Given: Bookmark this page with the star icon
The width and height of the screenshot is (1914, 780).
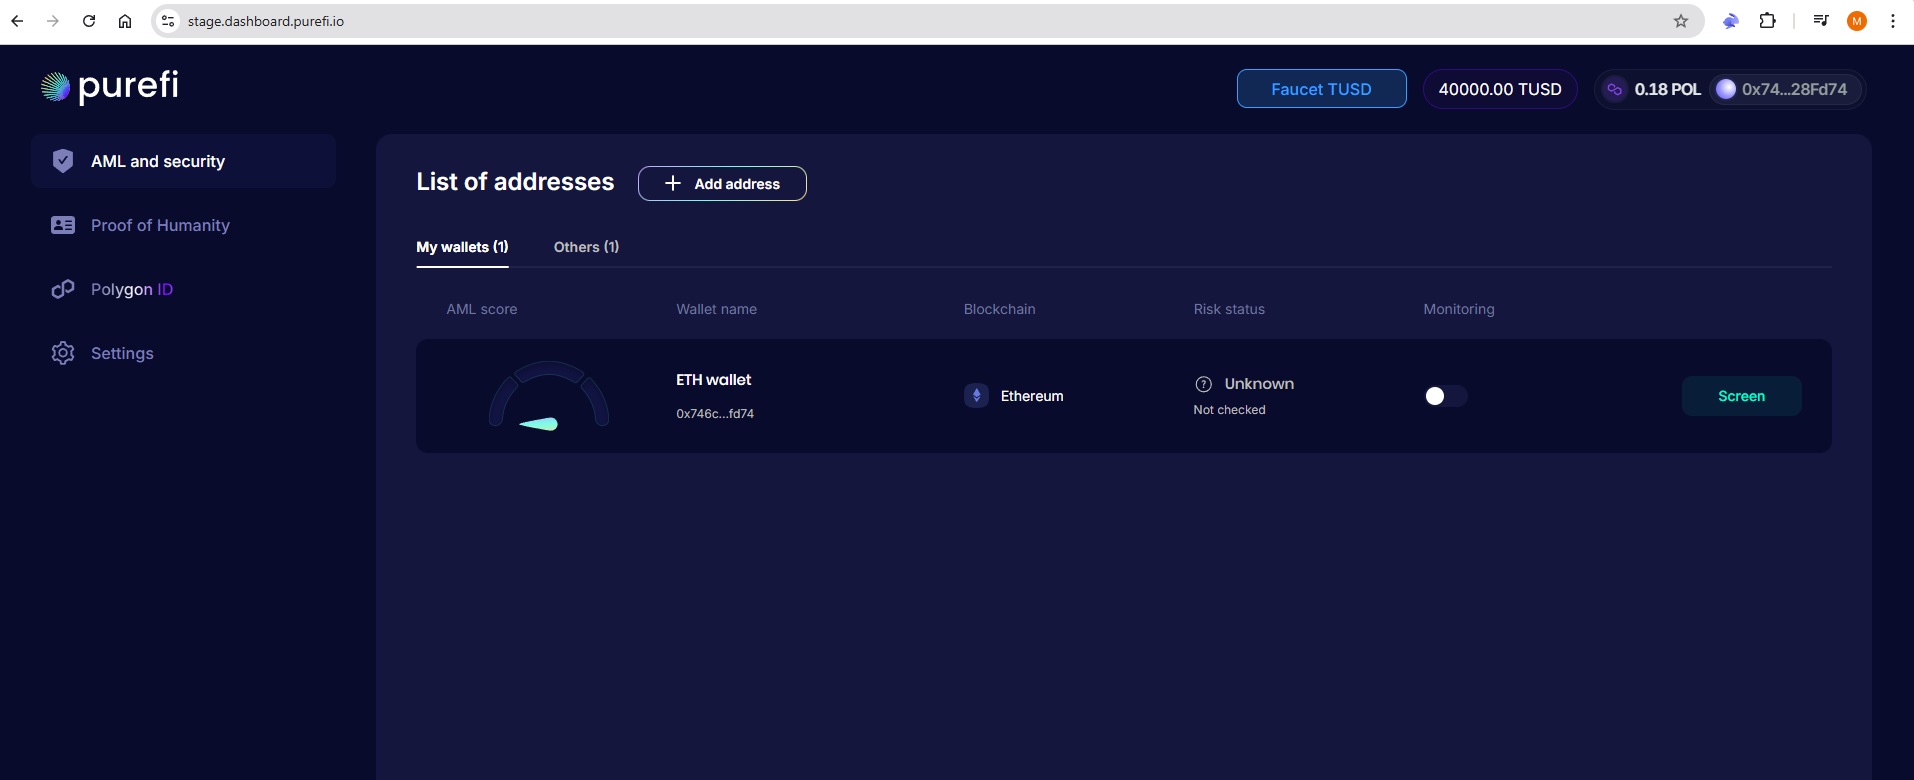Looking at the screenshot, I should [x=1681, y=21].
